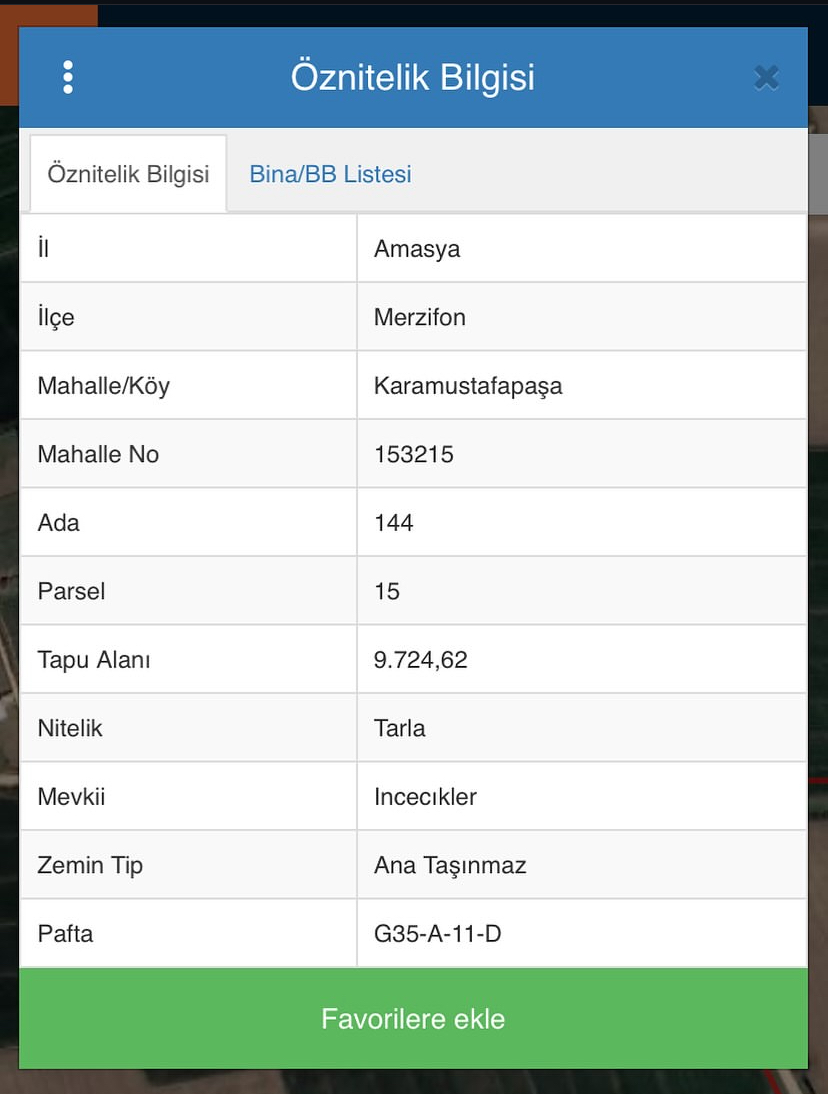Close the Öznitelik Bilgisi dialog
Screen dimensions: 828x1094
(x=766, y=77)
